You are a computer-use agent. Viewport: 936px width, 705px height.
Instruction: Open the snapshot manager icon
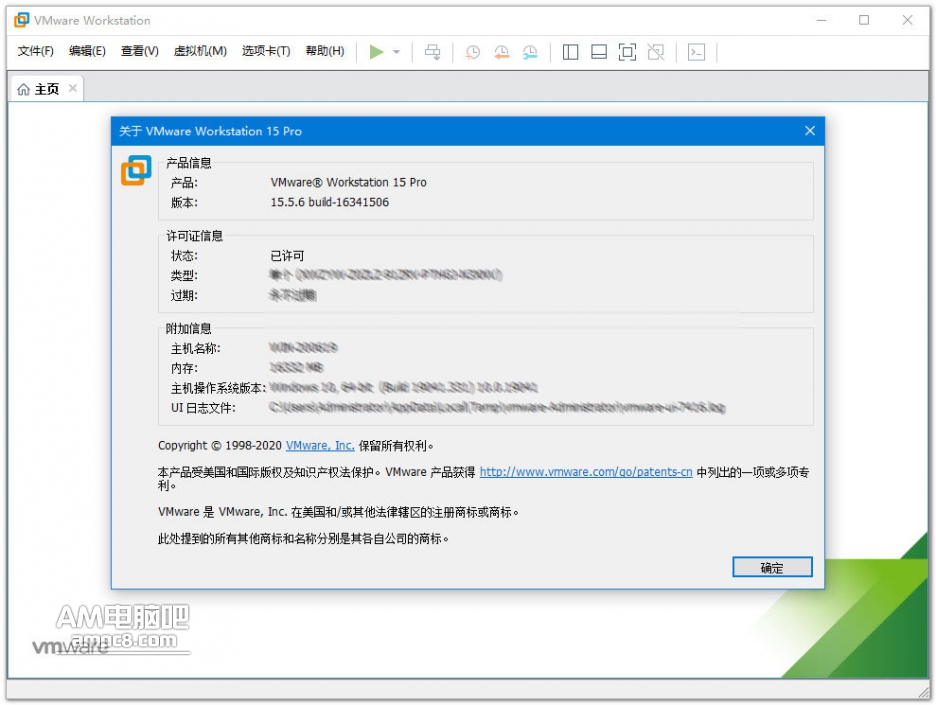(x=530, y=52)
